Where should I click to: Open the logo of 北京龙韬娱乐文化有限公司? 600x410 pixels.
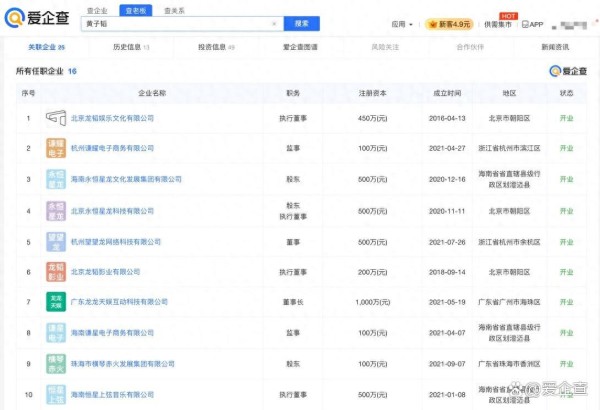click(x=56, y=118)
